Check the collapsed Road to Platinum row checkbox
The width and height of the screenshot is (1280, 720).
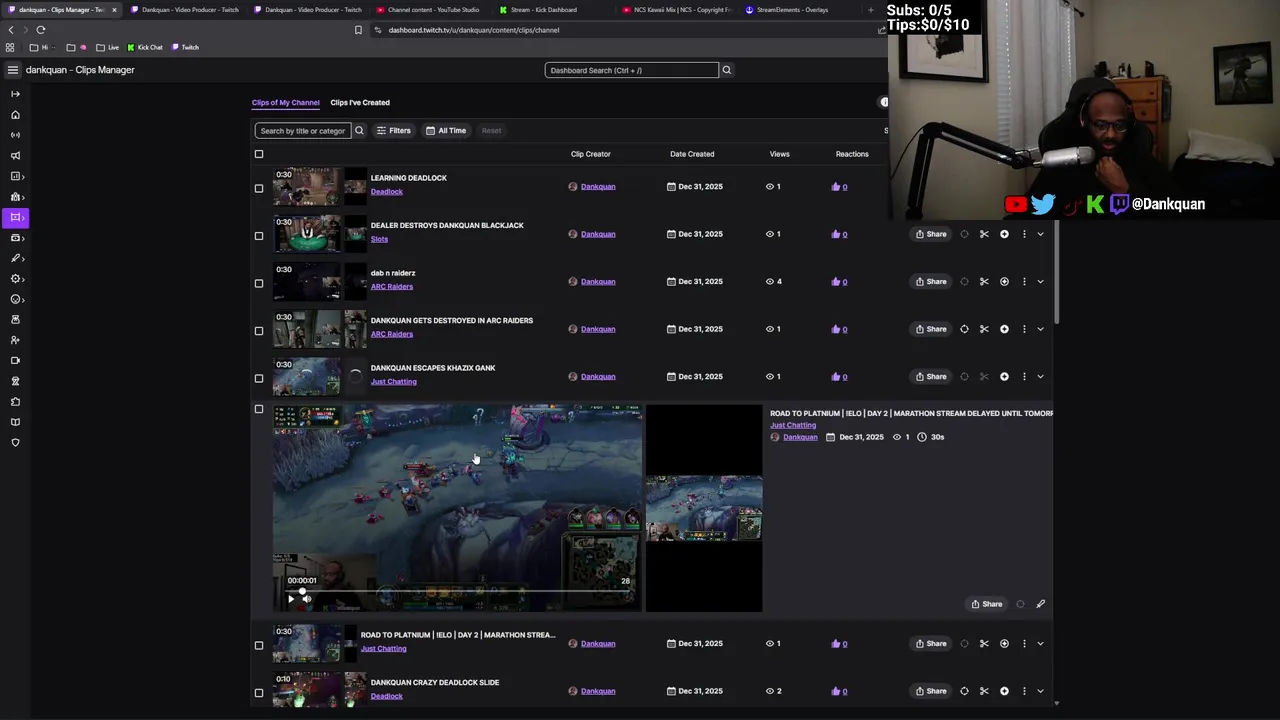[259, 645]
